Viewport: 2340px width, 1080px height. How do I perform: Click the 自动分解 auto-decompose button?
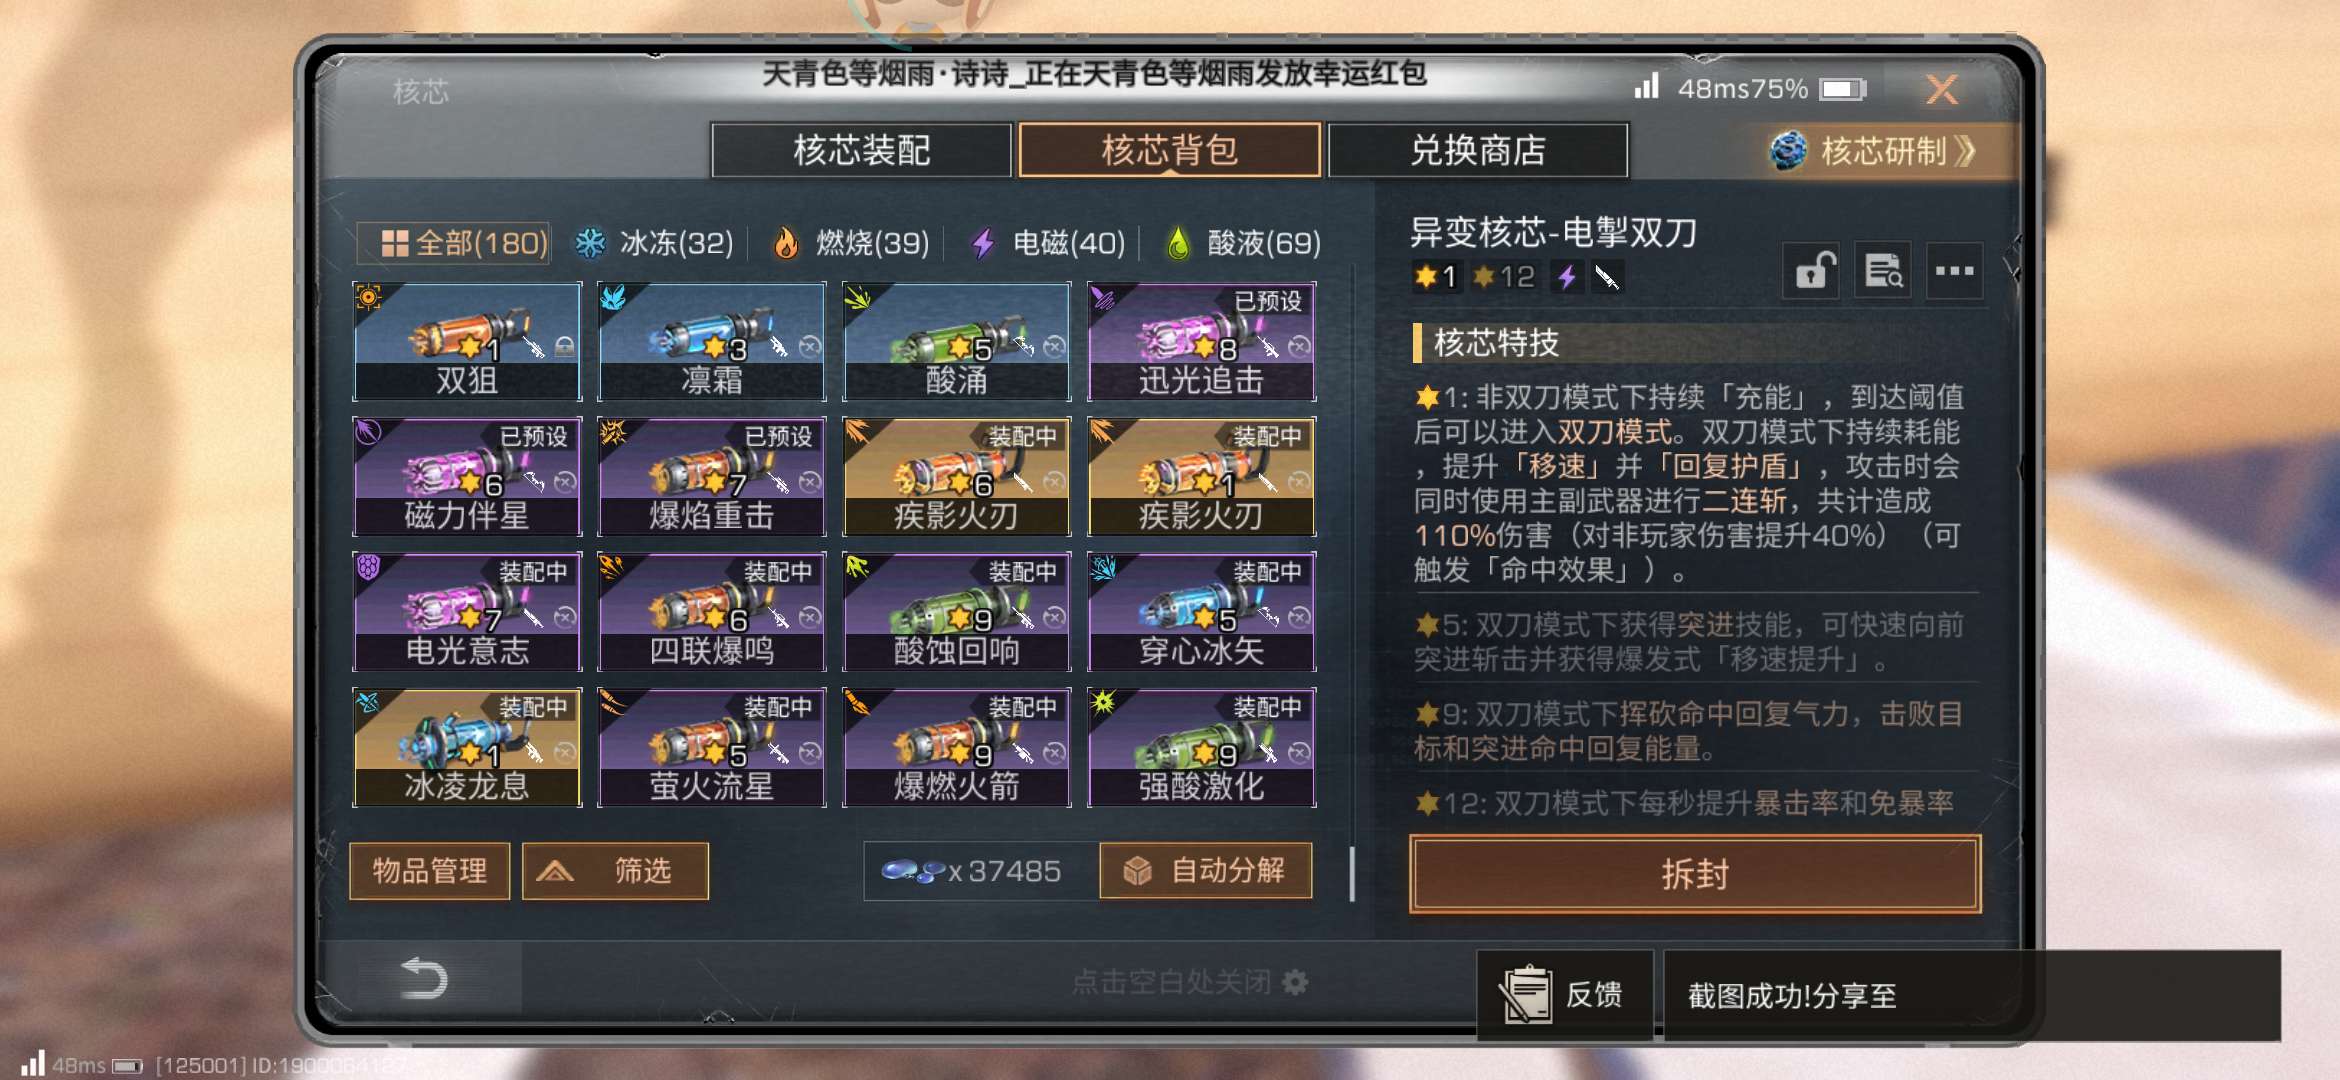point(1206,871)
